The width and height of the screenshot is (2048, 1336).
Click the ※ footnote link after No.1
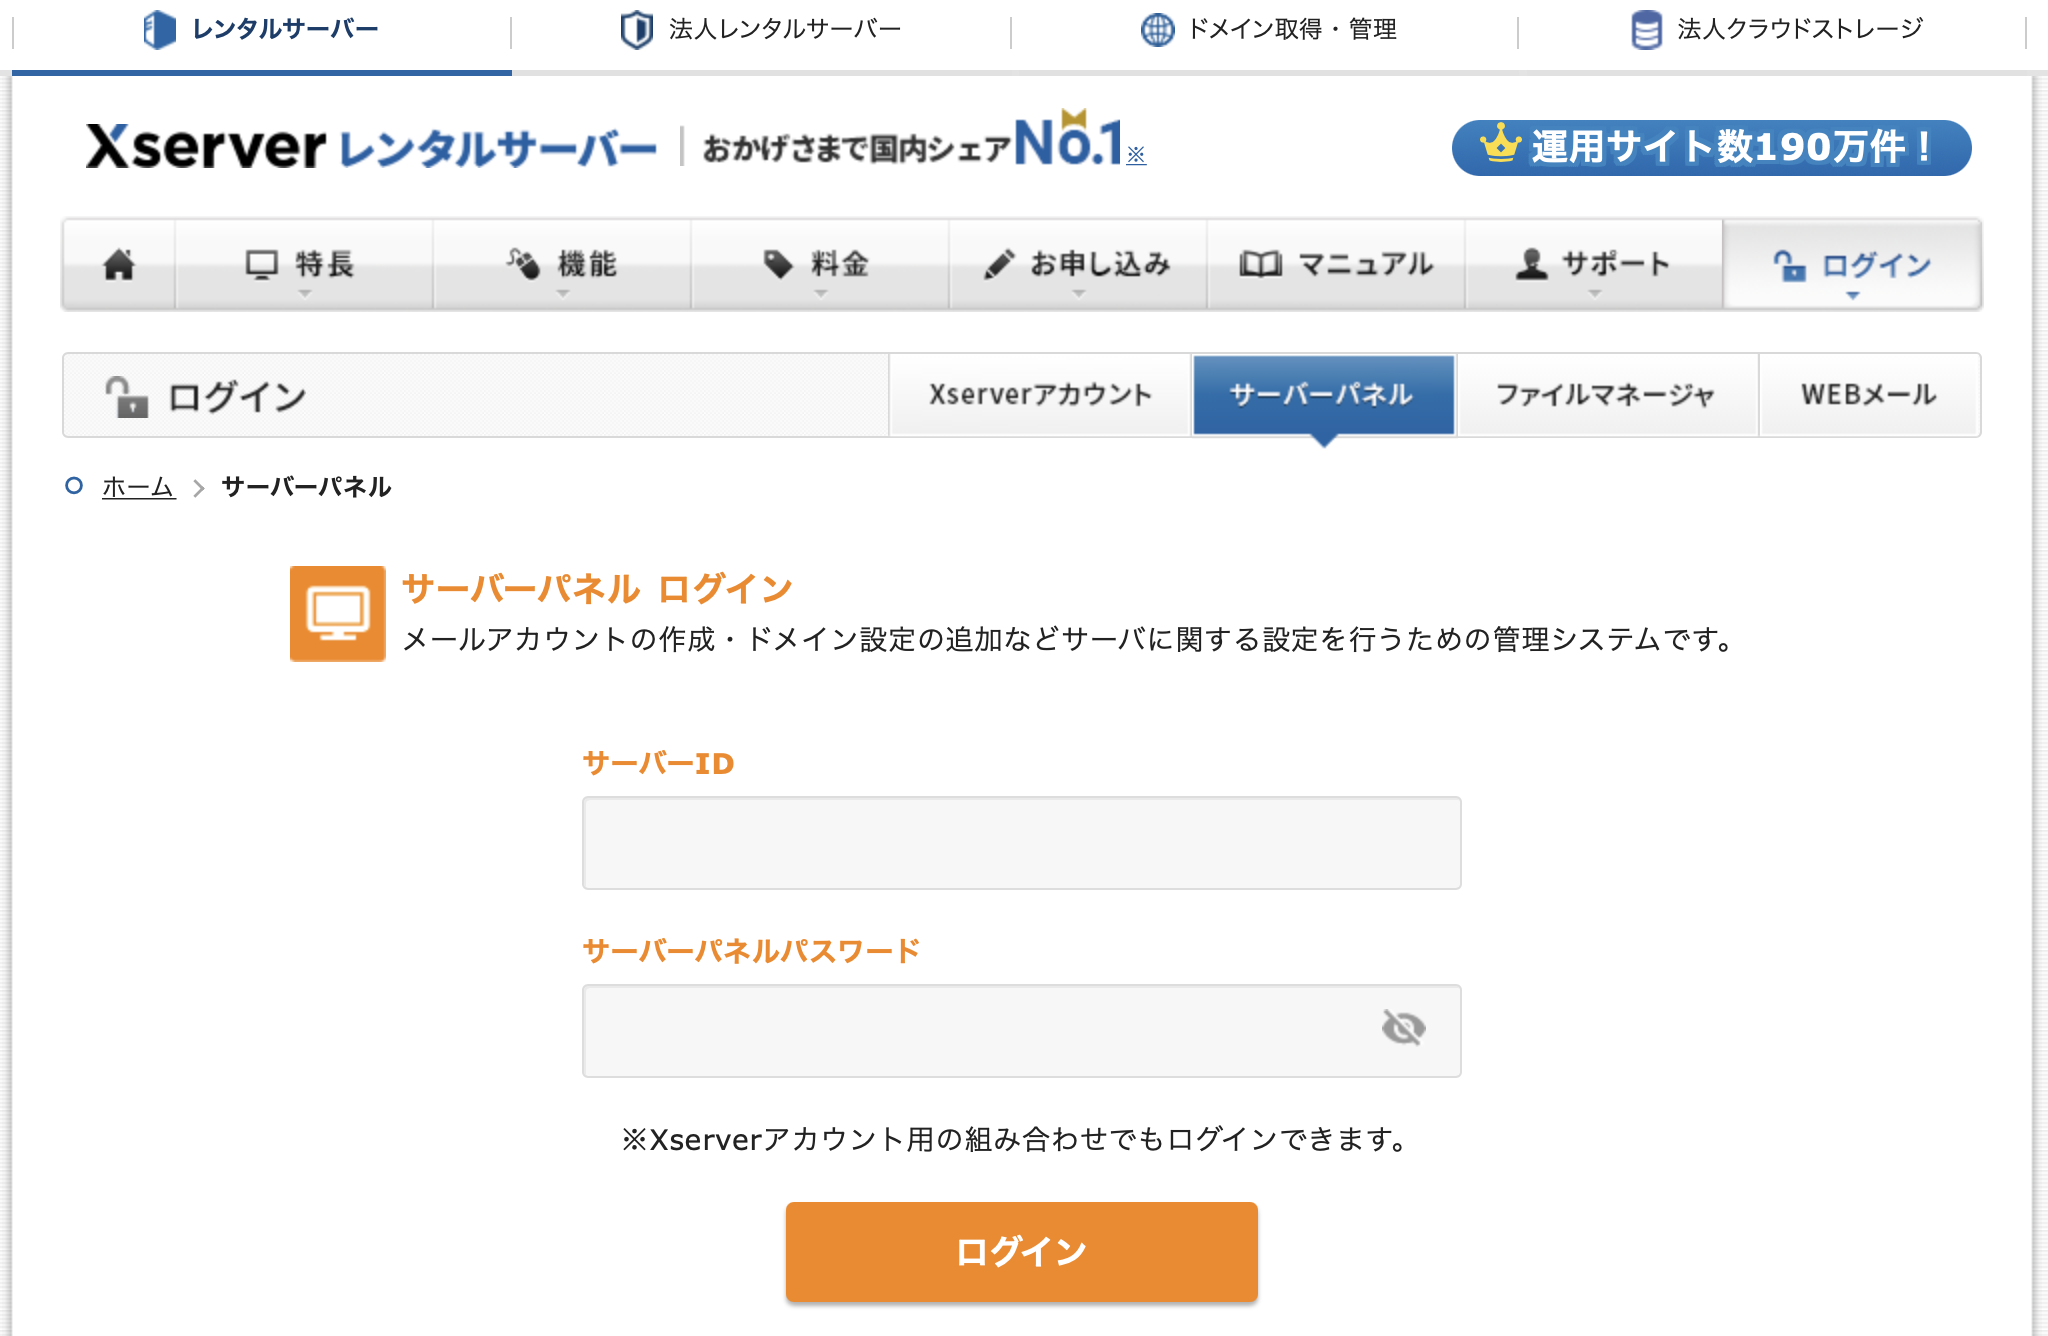(x=1136, y=155)
